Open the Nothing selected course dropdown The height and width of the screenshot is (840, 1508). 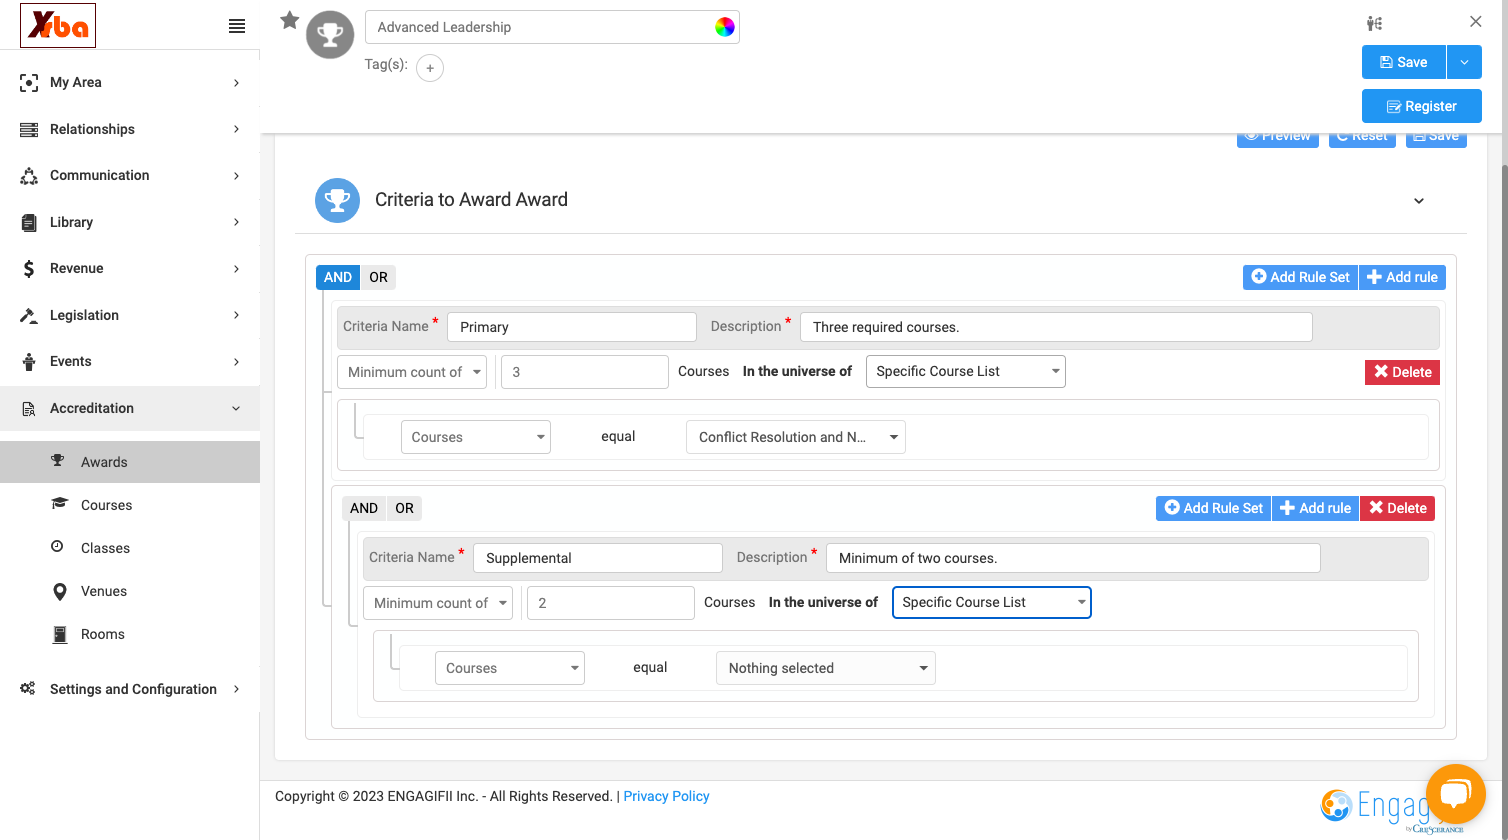(x=826, y=668)
